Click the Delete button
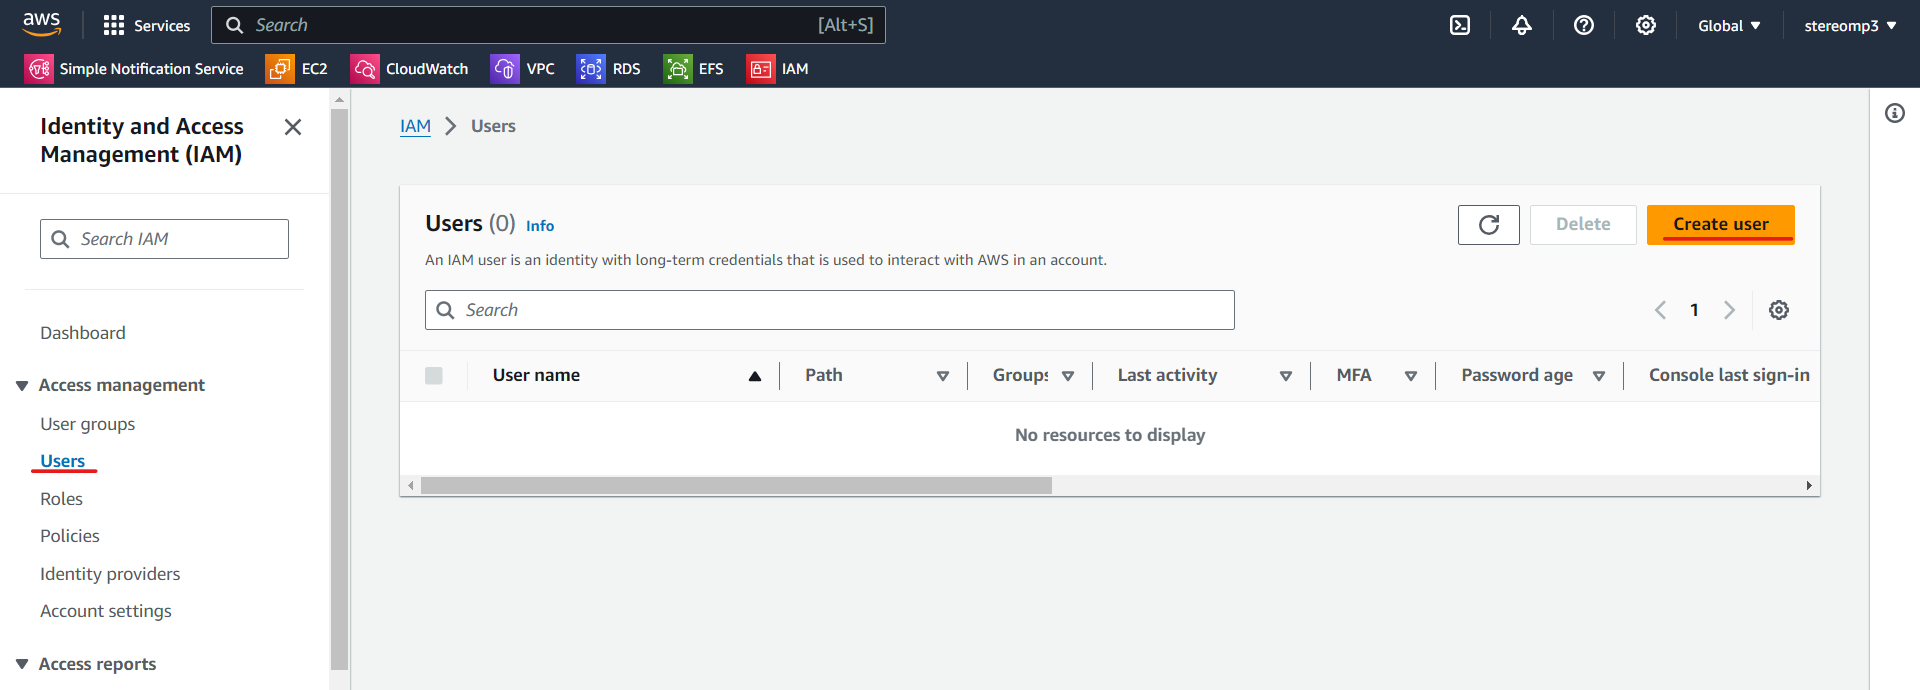The image size is (1920, 690). pyautogui.click(x=1583, y=225)
